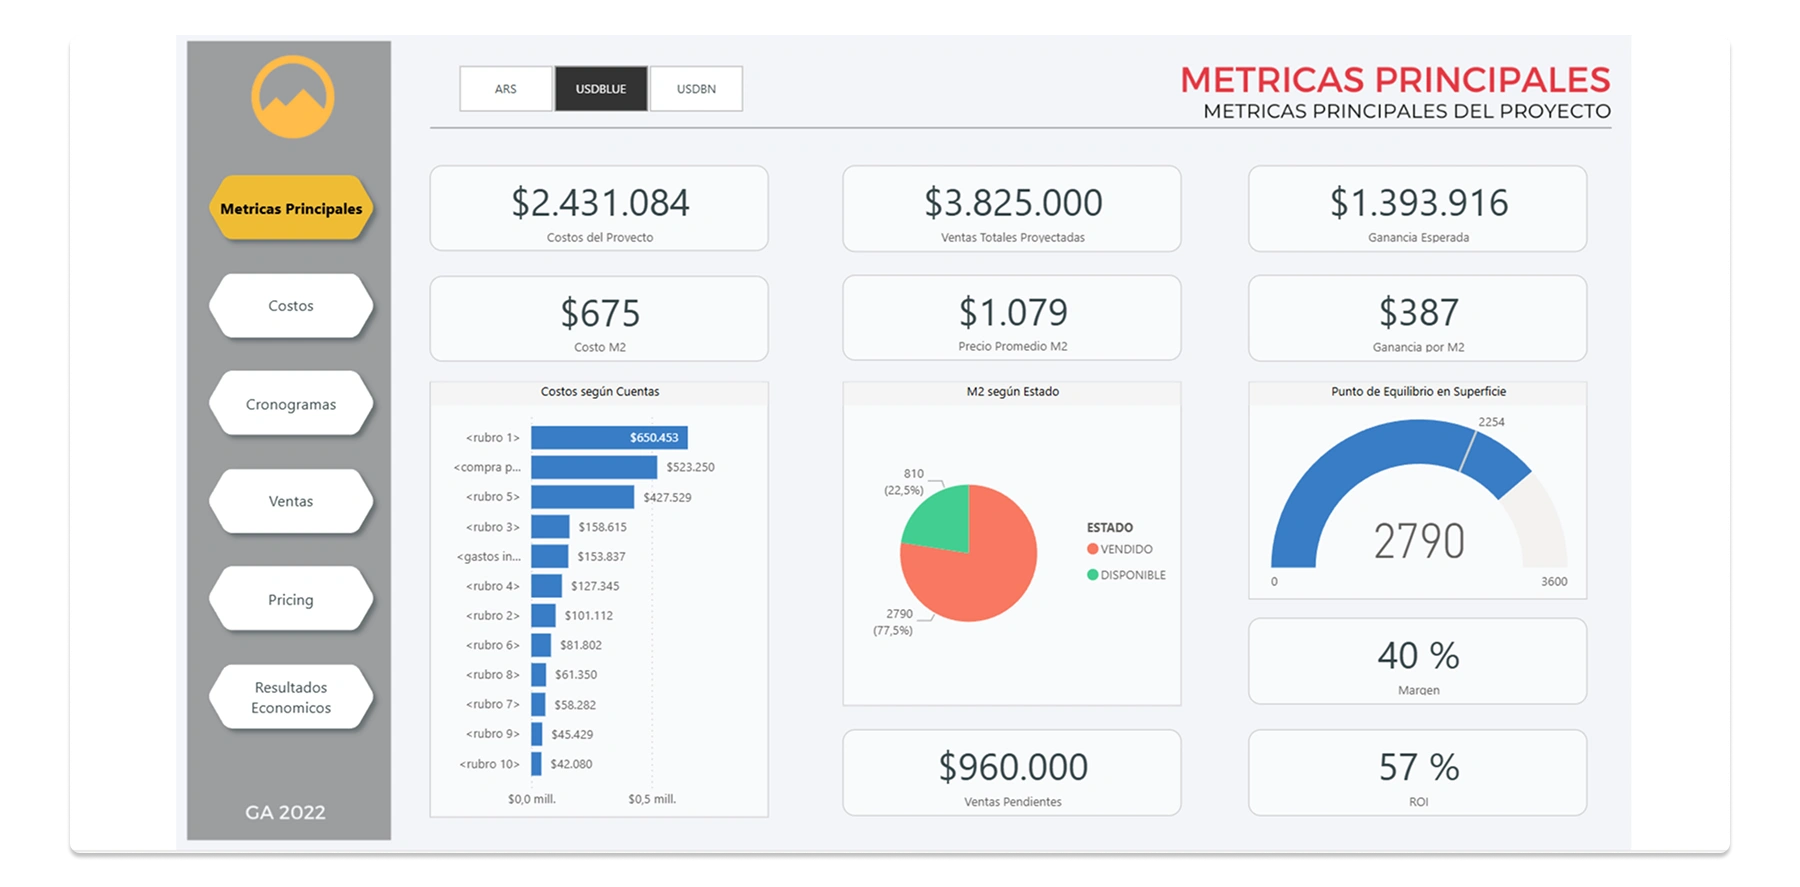Click the red VENDIDO legend marker
Viewport: 1800px width, 887px height.
click(1093, 549)
